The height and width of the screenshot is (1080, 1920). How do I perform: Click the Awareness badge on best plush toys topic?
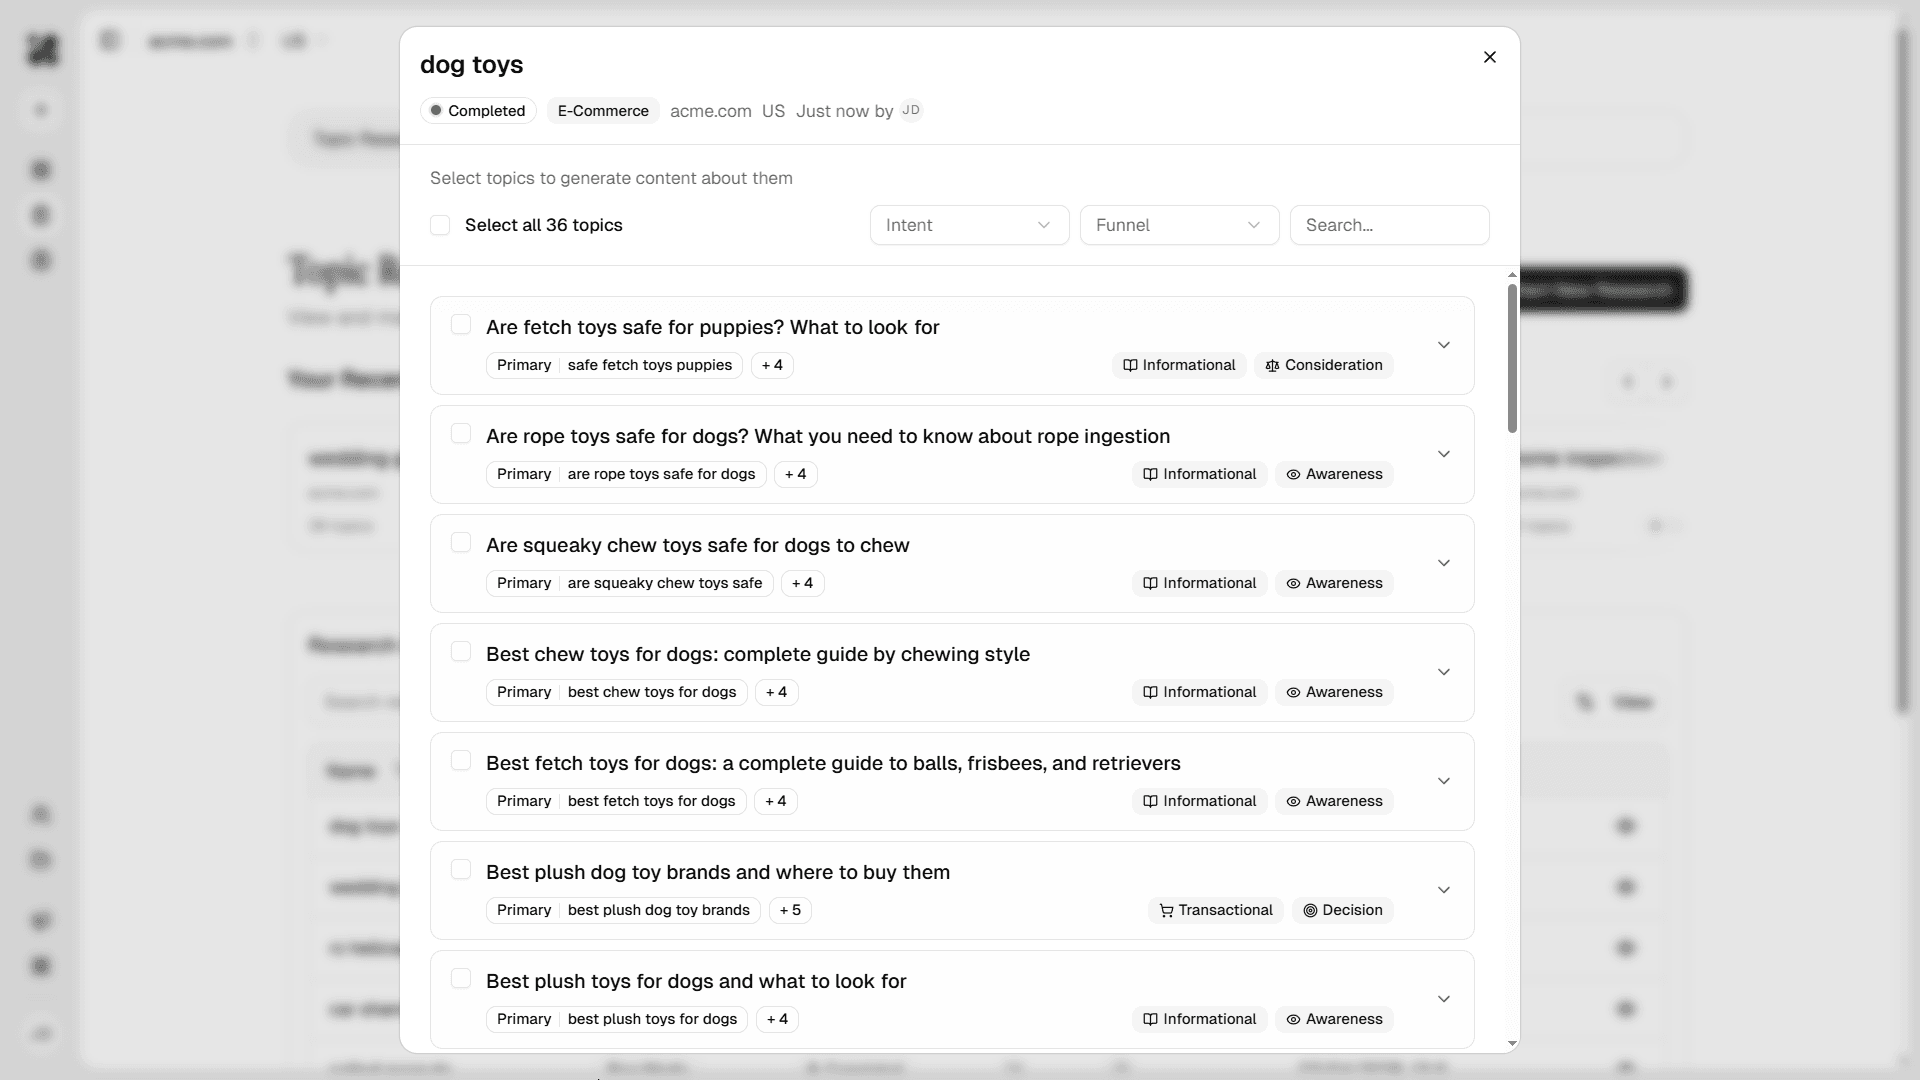point(1333,1019)
